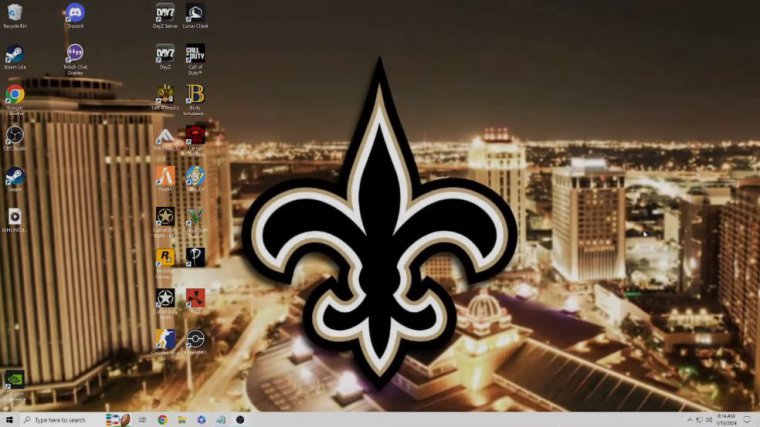Image resolution: width=760 pixels, height=427 pixels.
Task: Open the notification center in the taskbar
Action: (x=747, y=420)
